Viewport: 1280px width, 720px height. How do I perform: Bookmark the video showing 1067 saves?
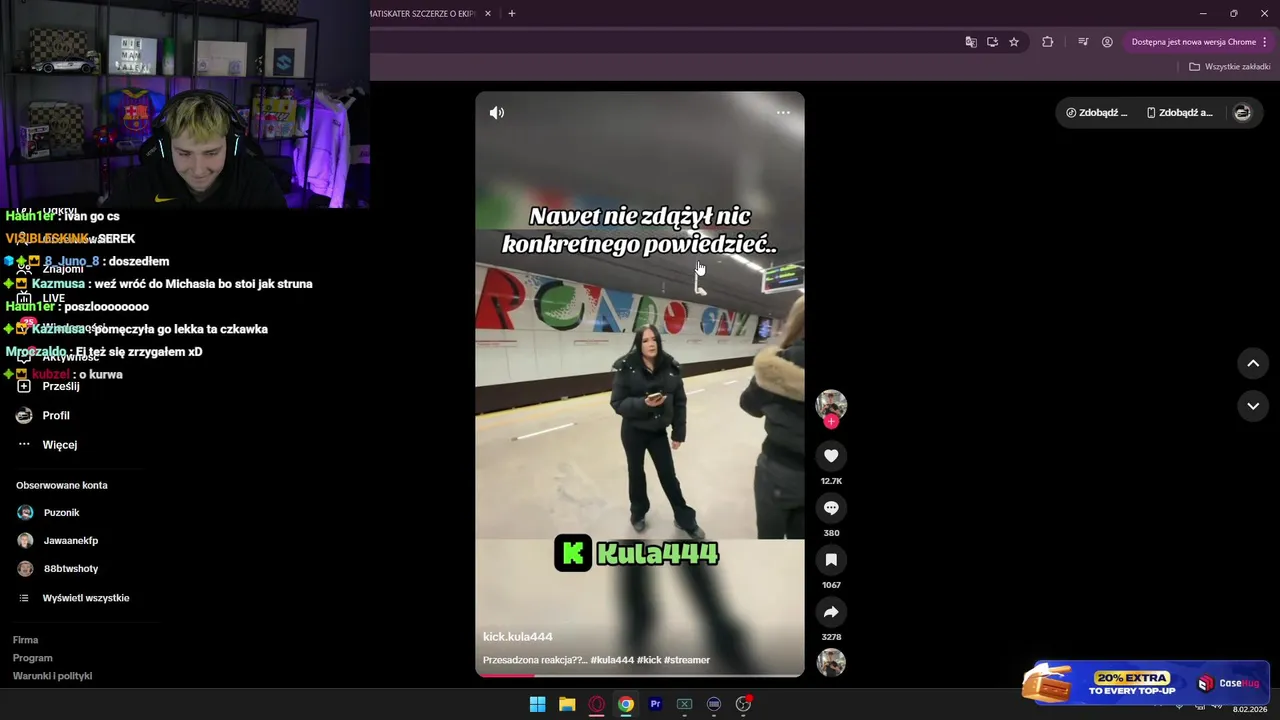pos(831,560)
